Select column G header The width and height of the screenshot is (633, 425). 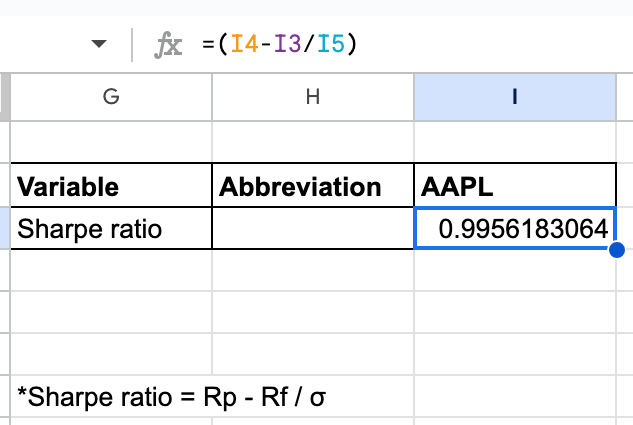[x=111, y=97]
